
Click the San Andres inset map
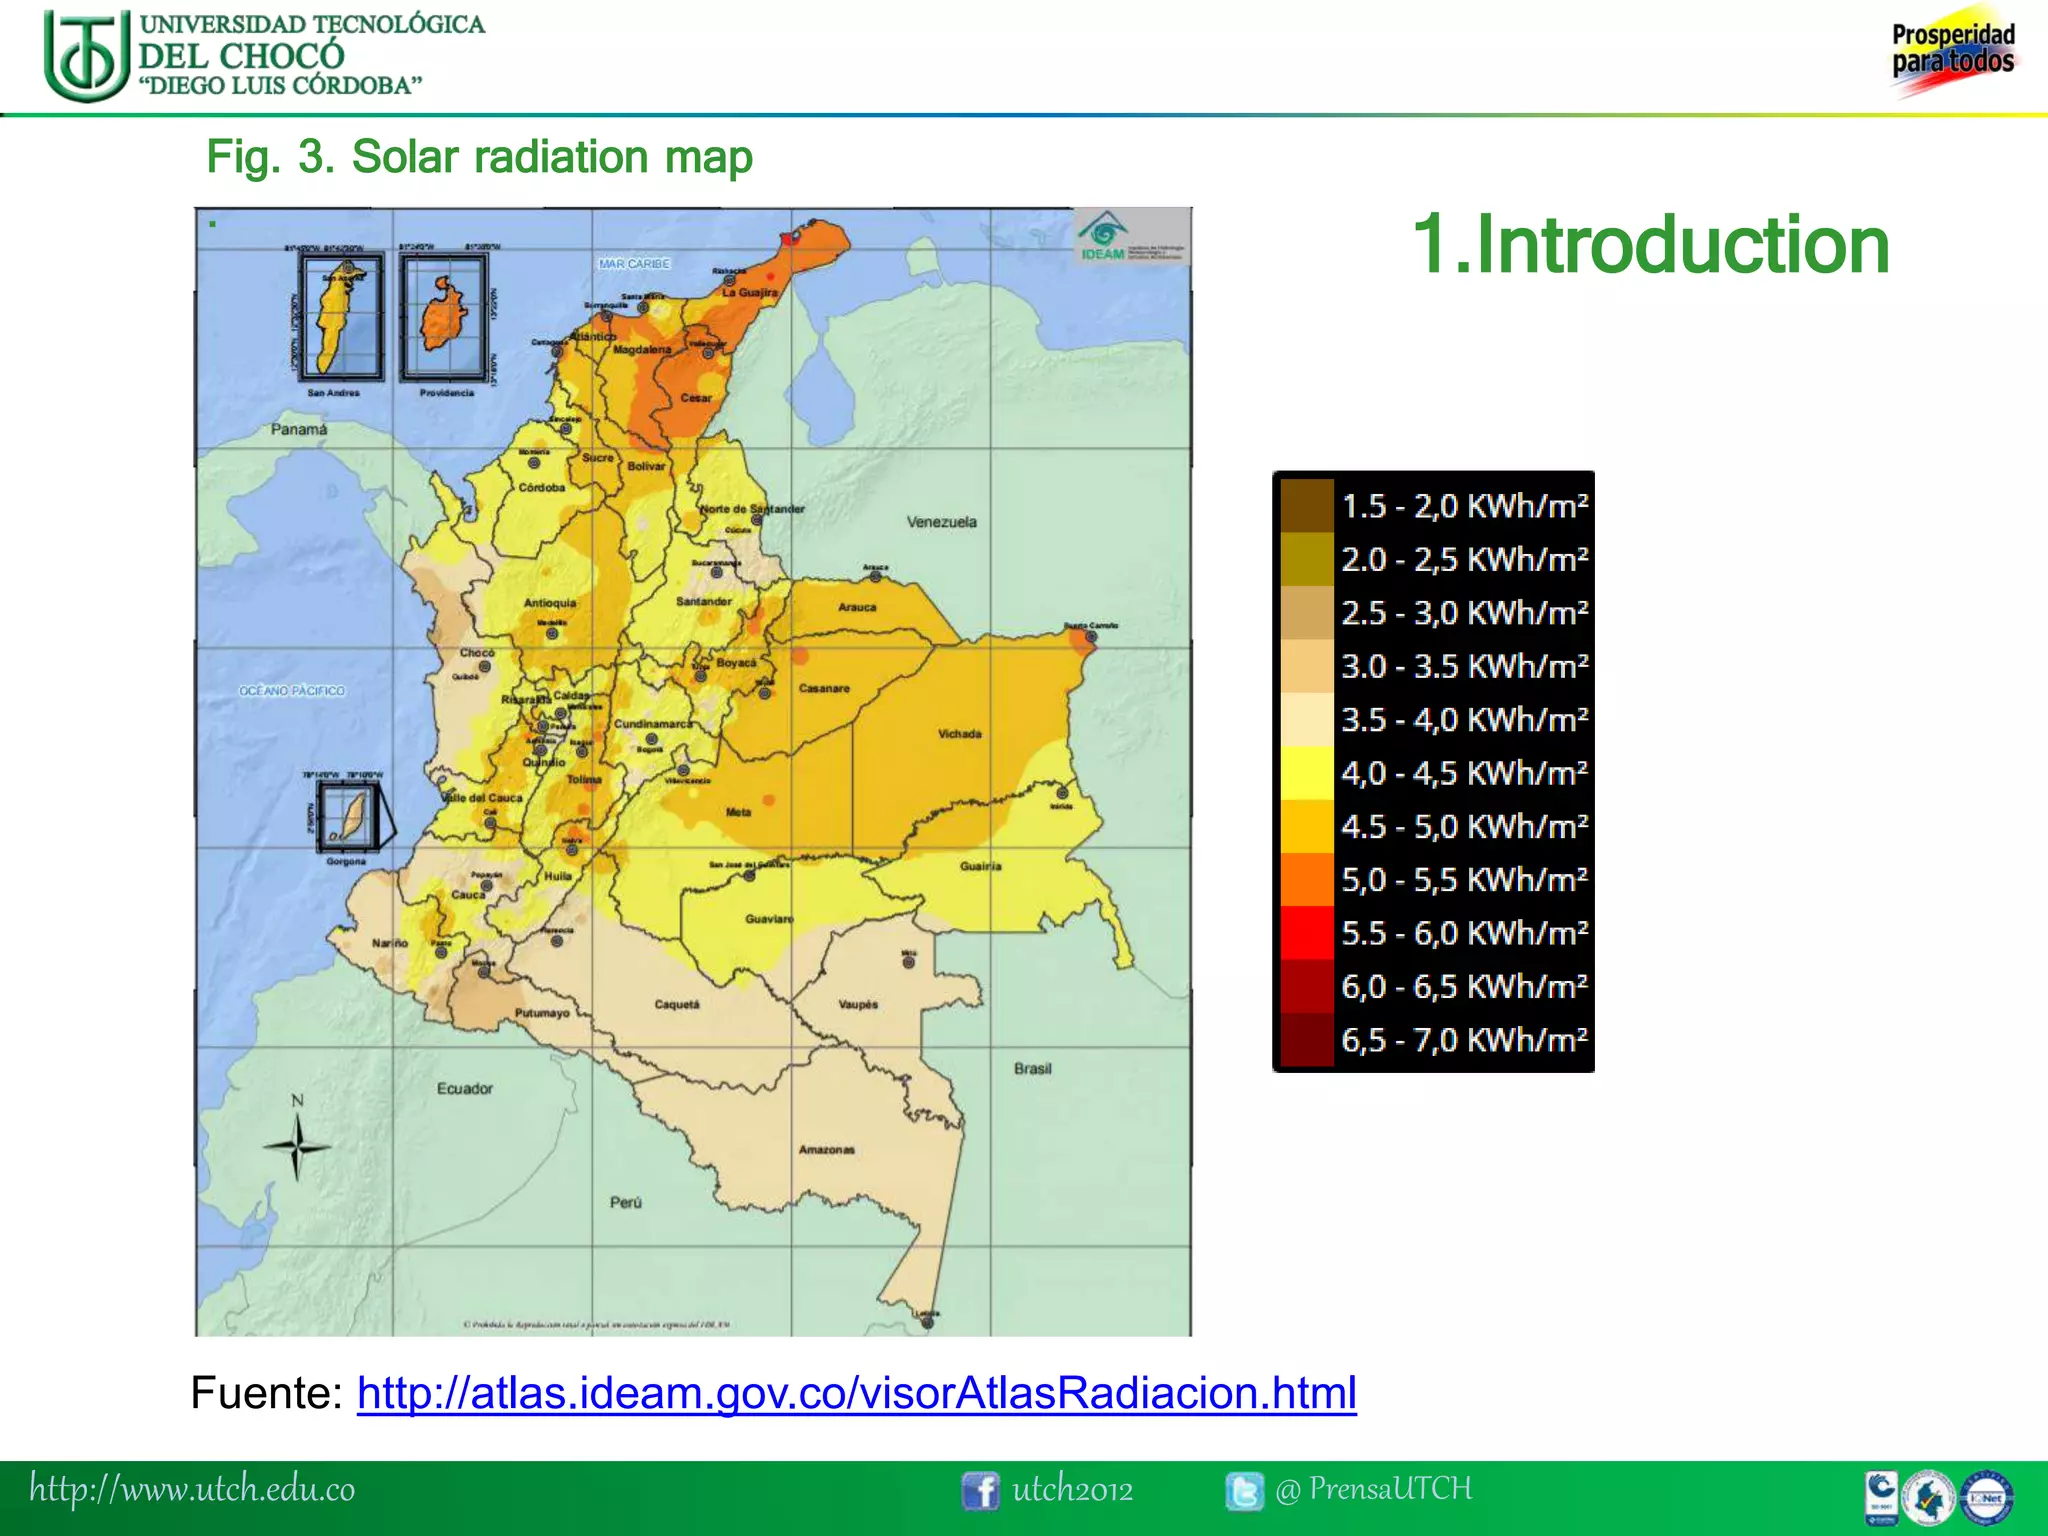(341, 317)
